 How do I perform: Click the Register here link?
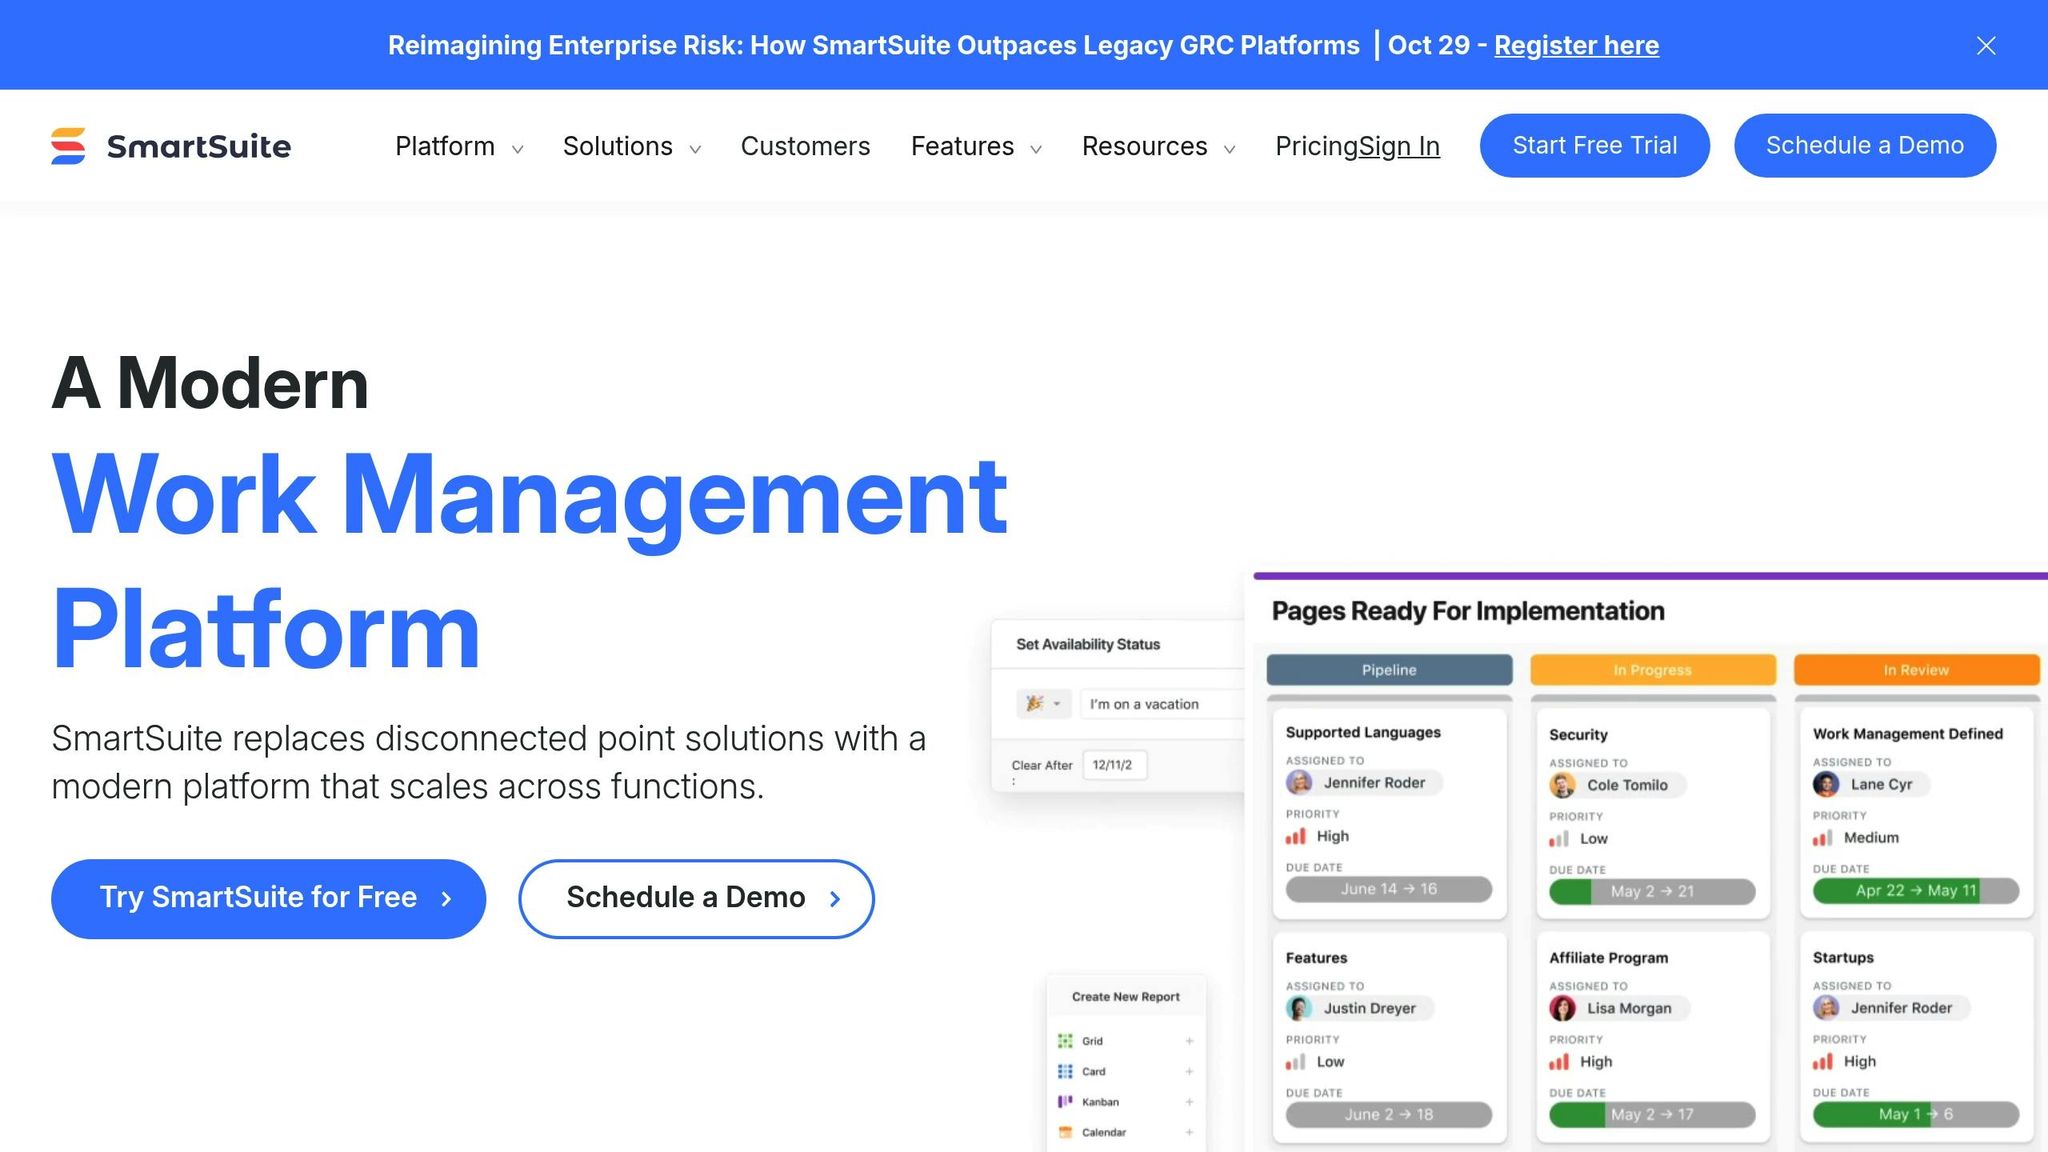click(x=1576, y=45)
